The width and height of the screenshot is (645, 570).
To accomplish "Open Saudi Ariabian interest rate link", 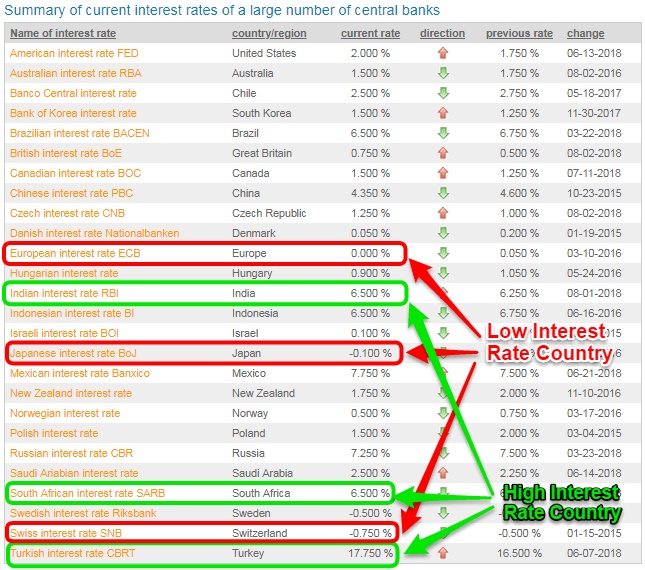I will click(74, 473).
